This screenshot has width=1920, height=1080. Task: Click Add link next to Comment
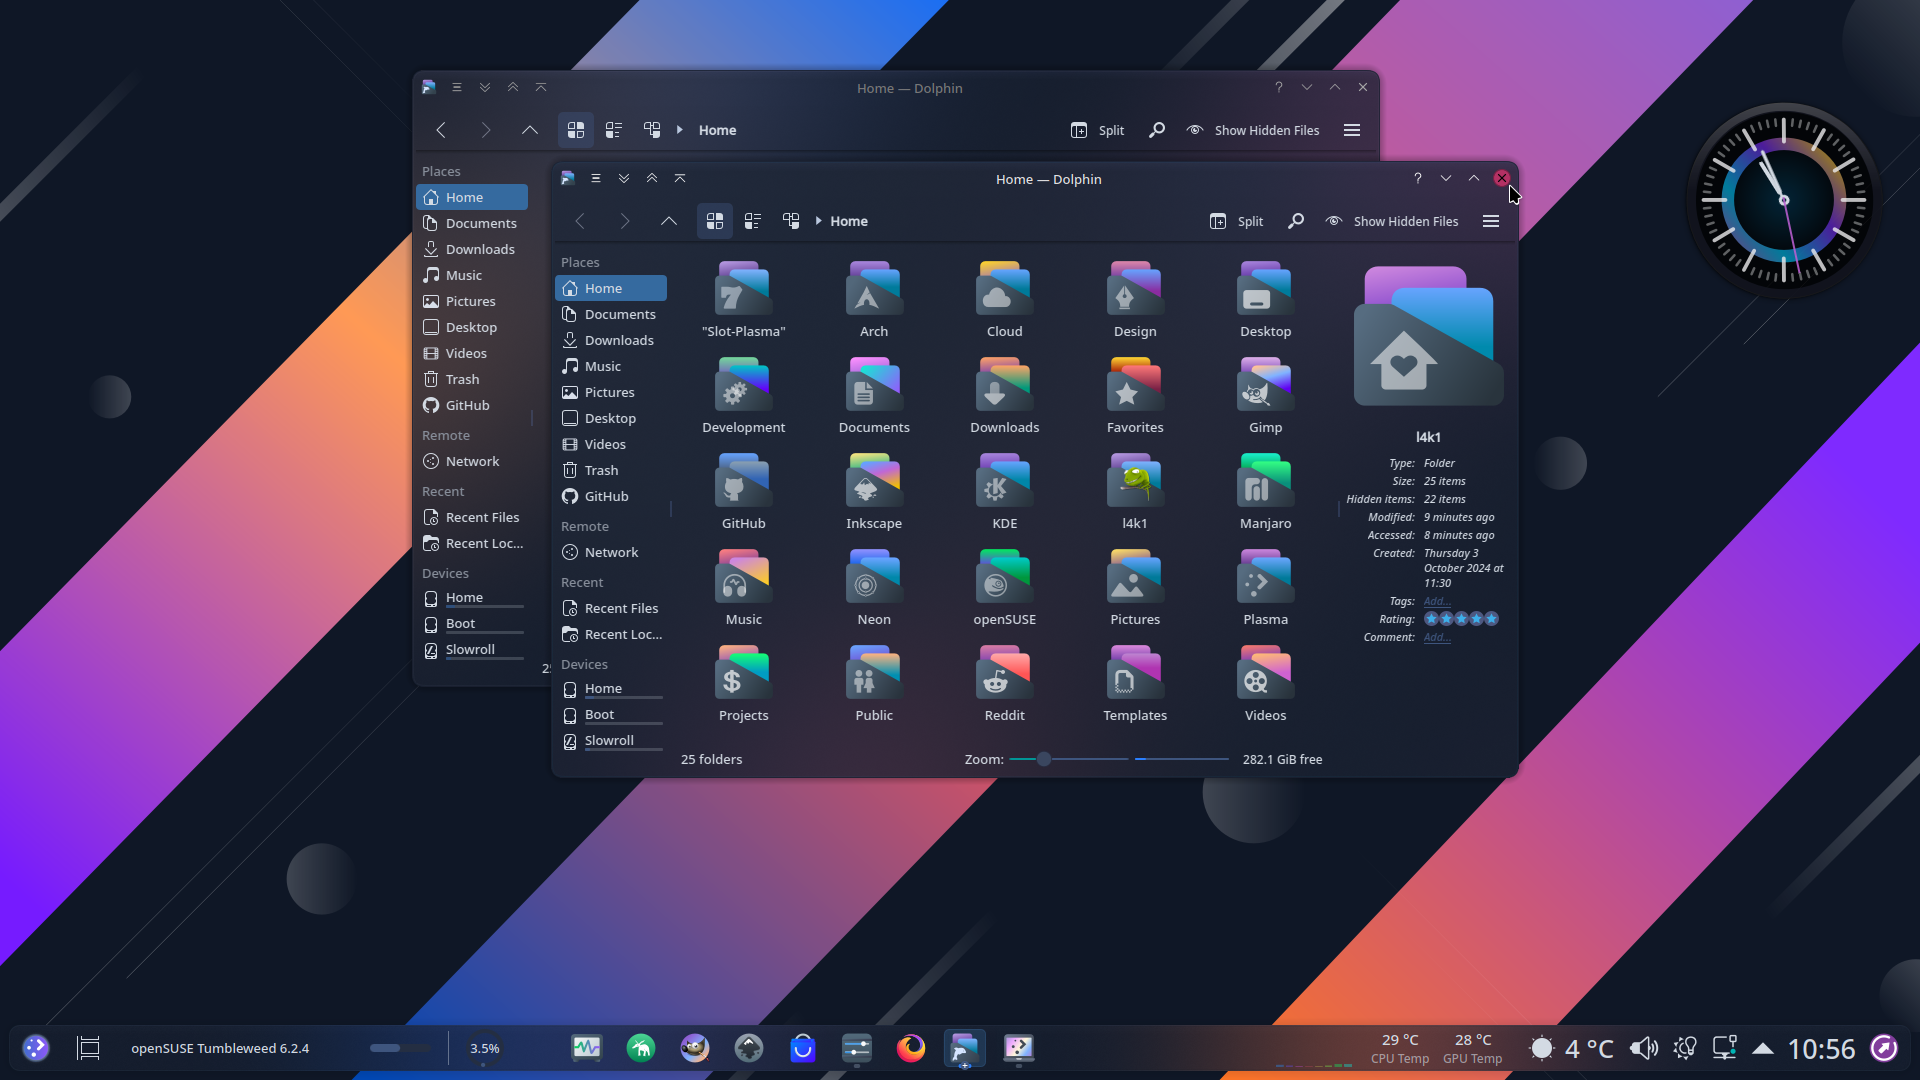click(x=1437, y=637)
